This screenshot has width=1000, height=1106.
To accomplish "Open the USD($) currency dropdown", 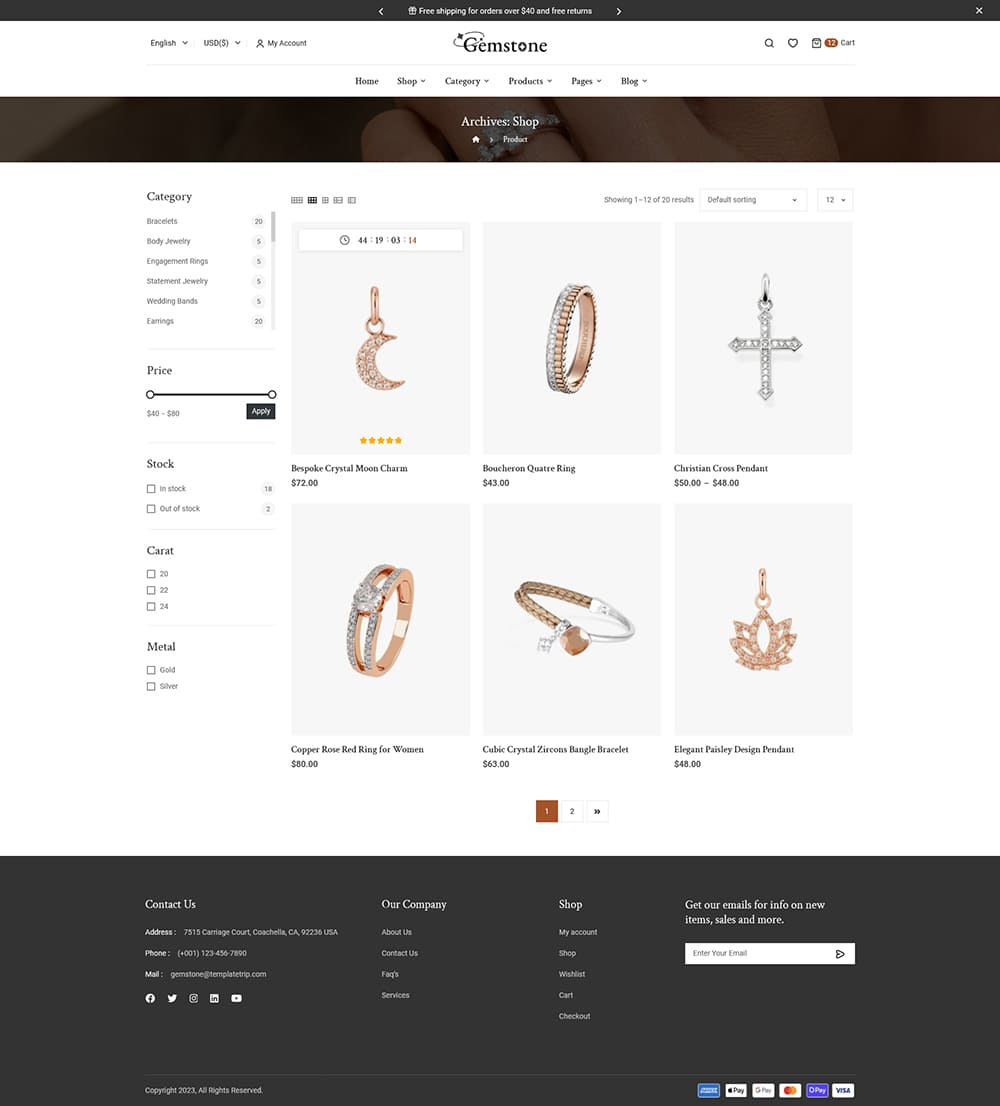I will coord(222,43).
